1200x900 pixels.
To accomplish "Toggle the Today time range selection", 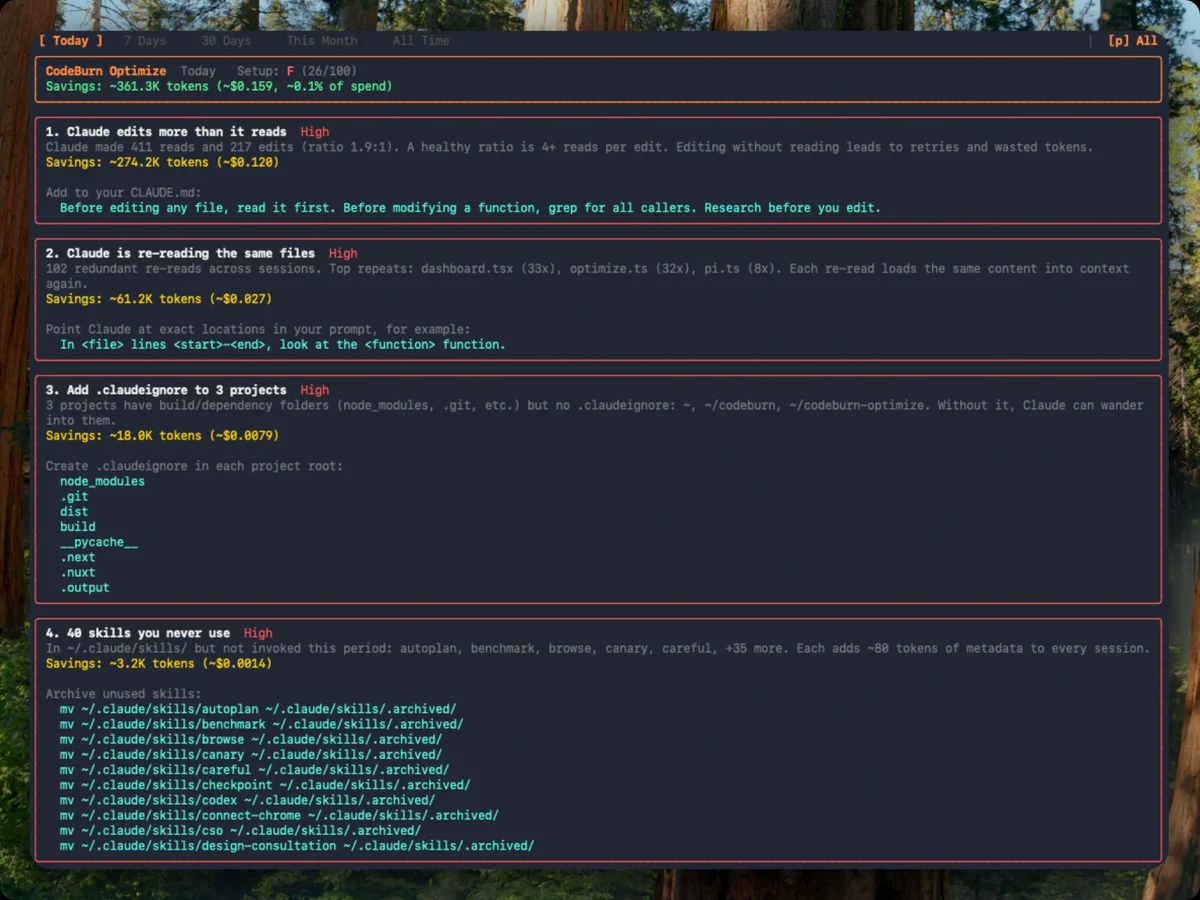I will coord(70,41).
